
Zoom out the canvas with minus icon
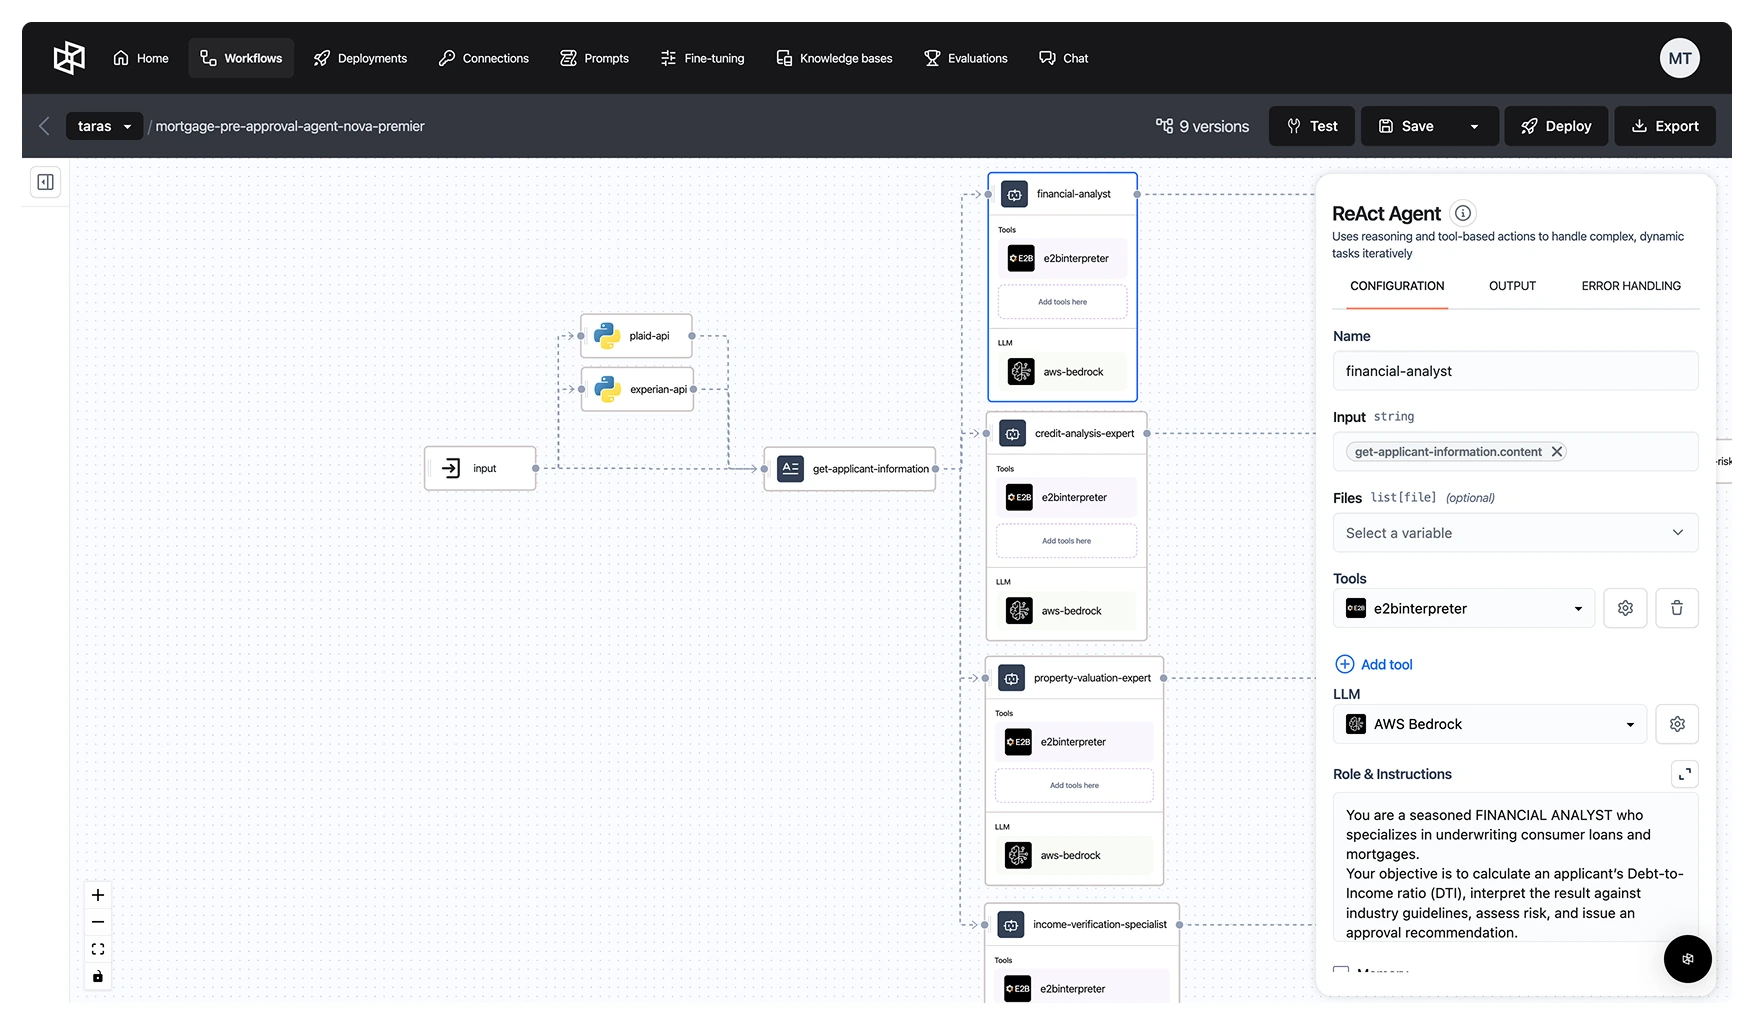pyautogui.click(x=98, y=922)
